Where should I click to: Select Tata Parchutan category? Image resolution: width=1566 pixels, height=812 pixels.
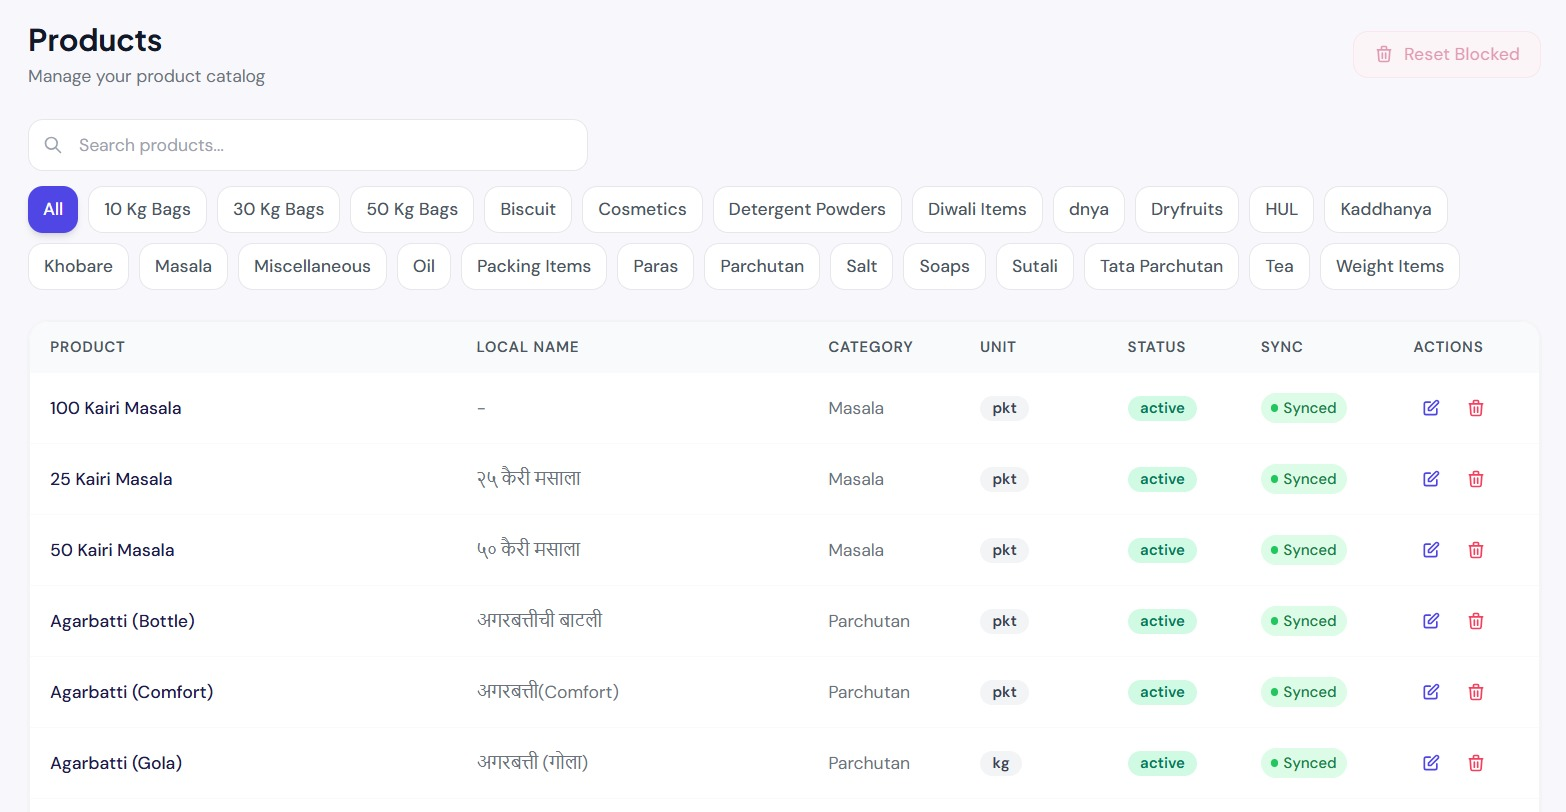(x=1161, y=266)
